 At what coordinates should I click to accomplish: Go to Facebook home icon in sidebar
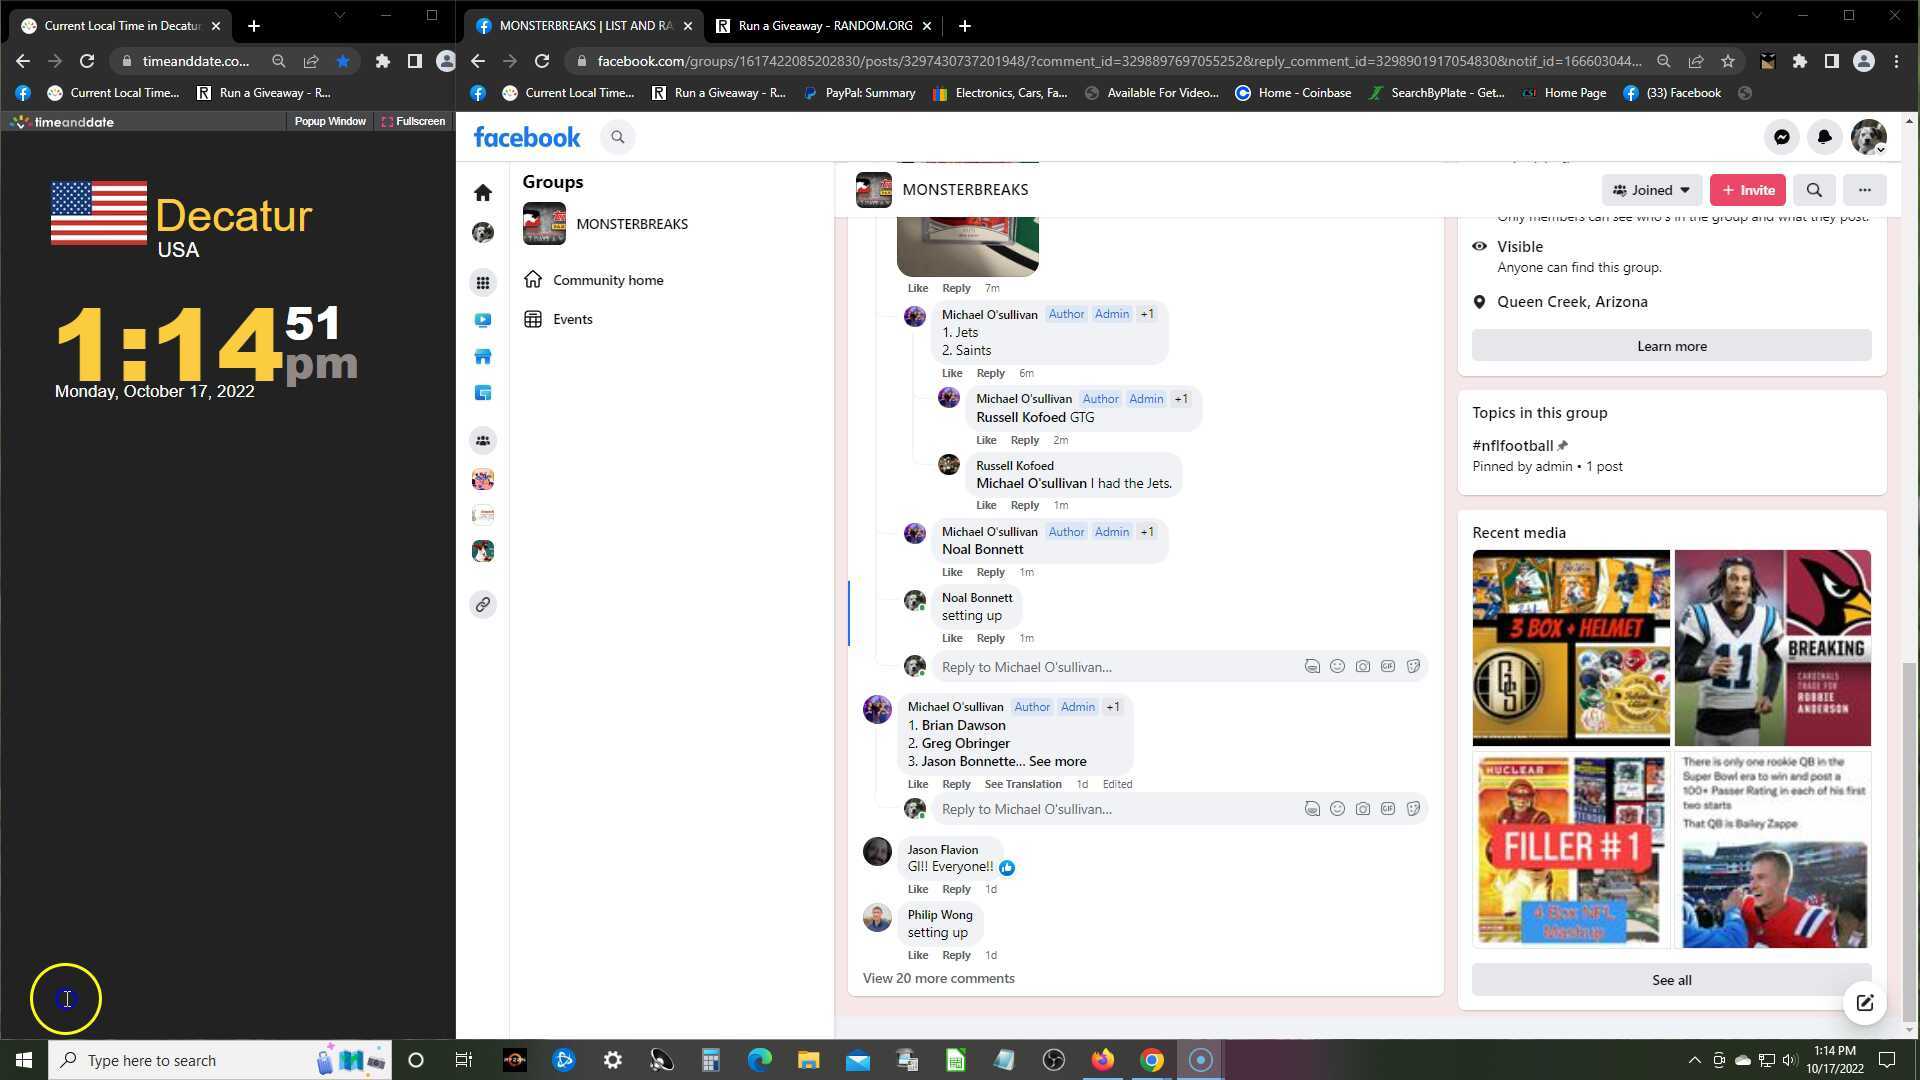coord(483,192)
